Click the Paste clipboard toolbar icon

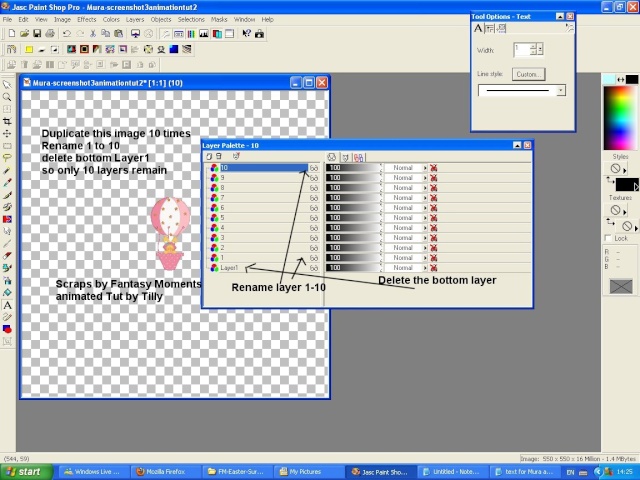point(119,33)
